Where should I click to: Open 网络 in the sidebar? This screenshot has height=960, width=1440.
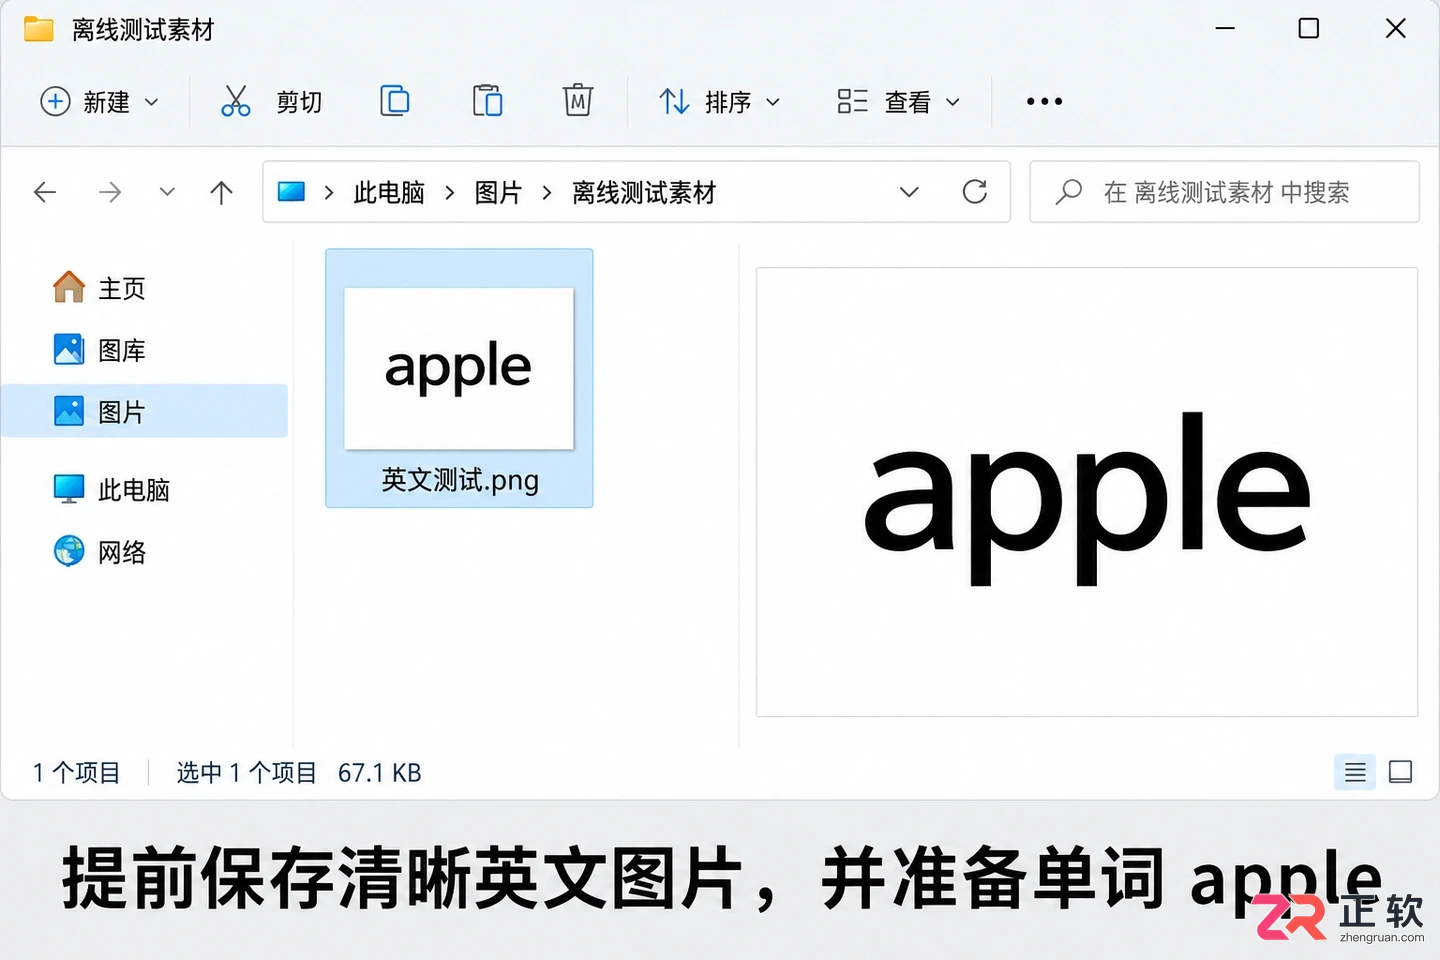[x=100, y=552]
